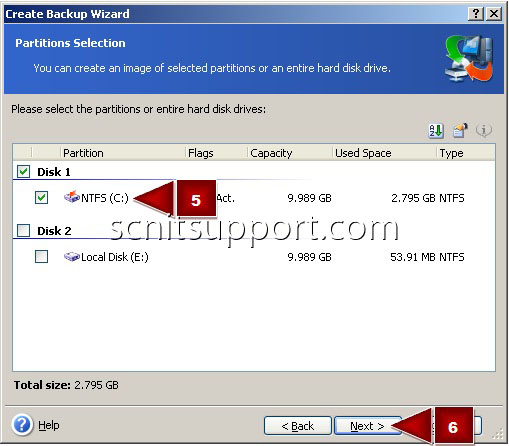Image resolution: width=509 pixels, height=446 pixels.
Task: Close the Create Backup Wizard window
Action: (494, 14)
